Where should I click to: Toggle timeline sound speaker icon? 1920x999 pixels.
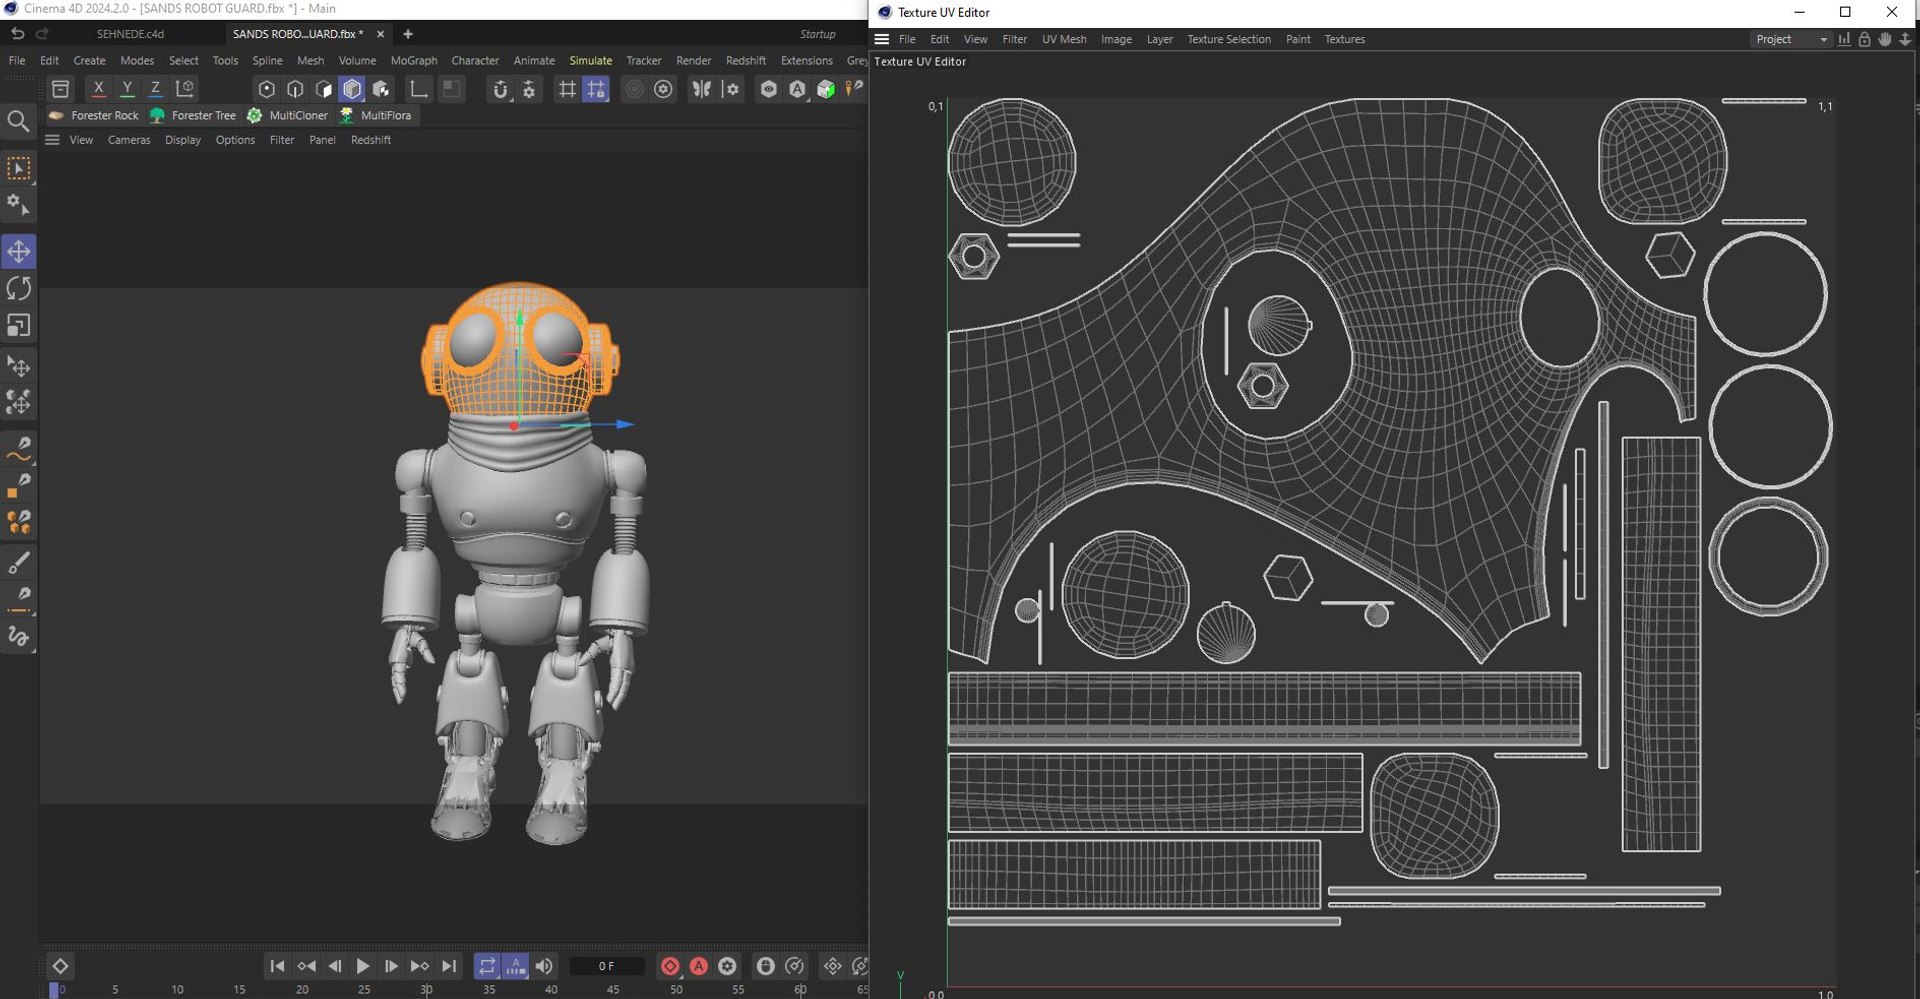[x=544, y=966]
